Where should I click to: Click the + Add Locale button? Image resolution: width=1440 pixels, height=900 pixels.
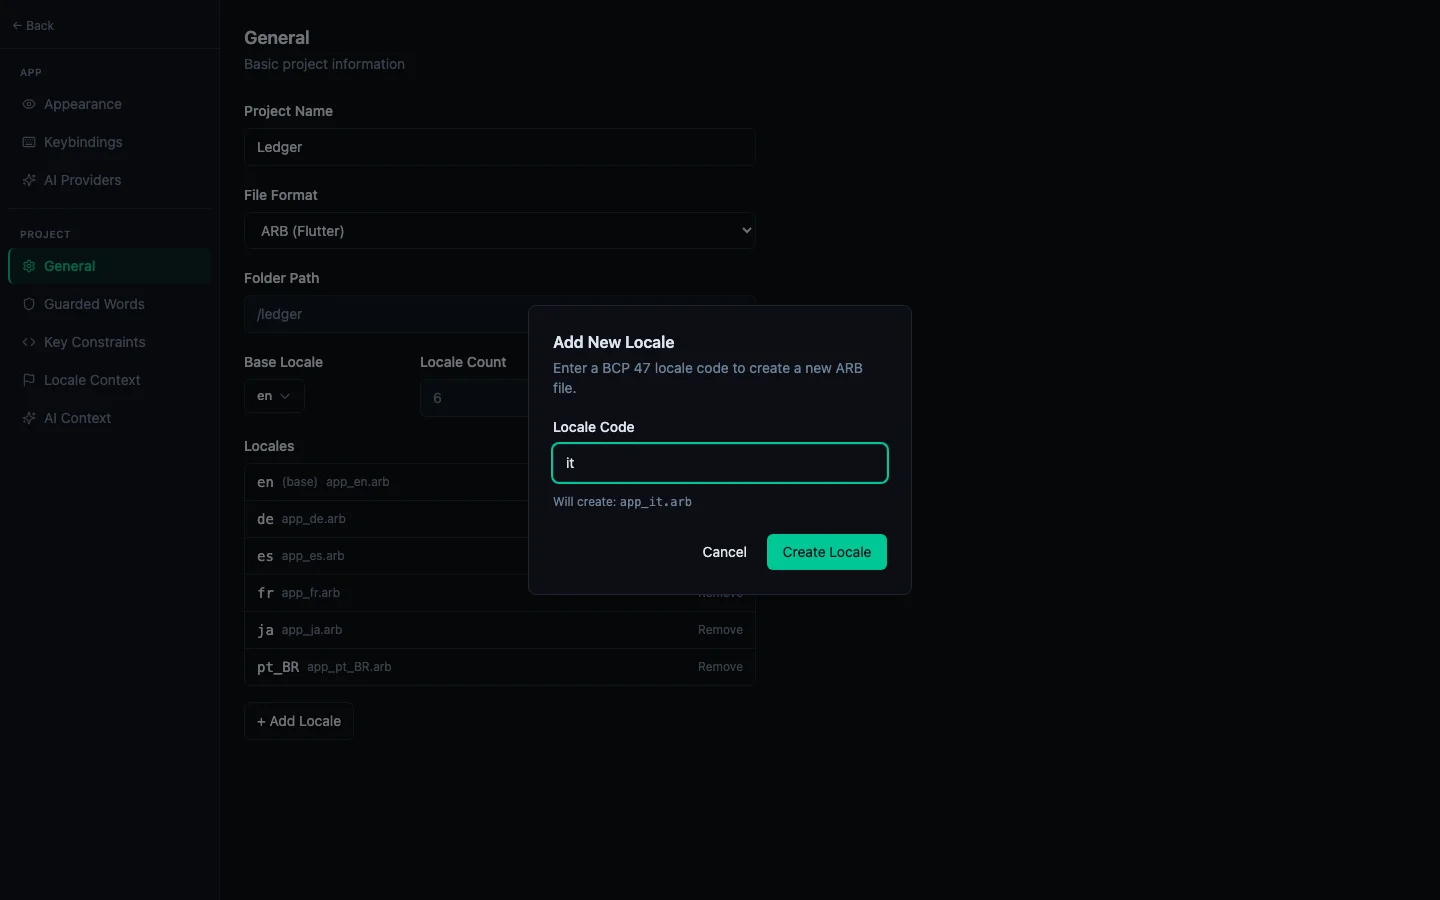tap(299, 721)
